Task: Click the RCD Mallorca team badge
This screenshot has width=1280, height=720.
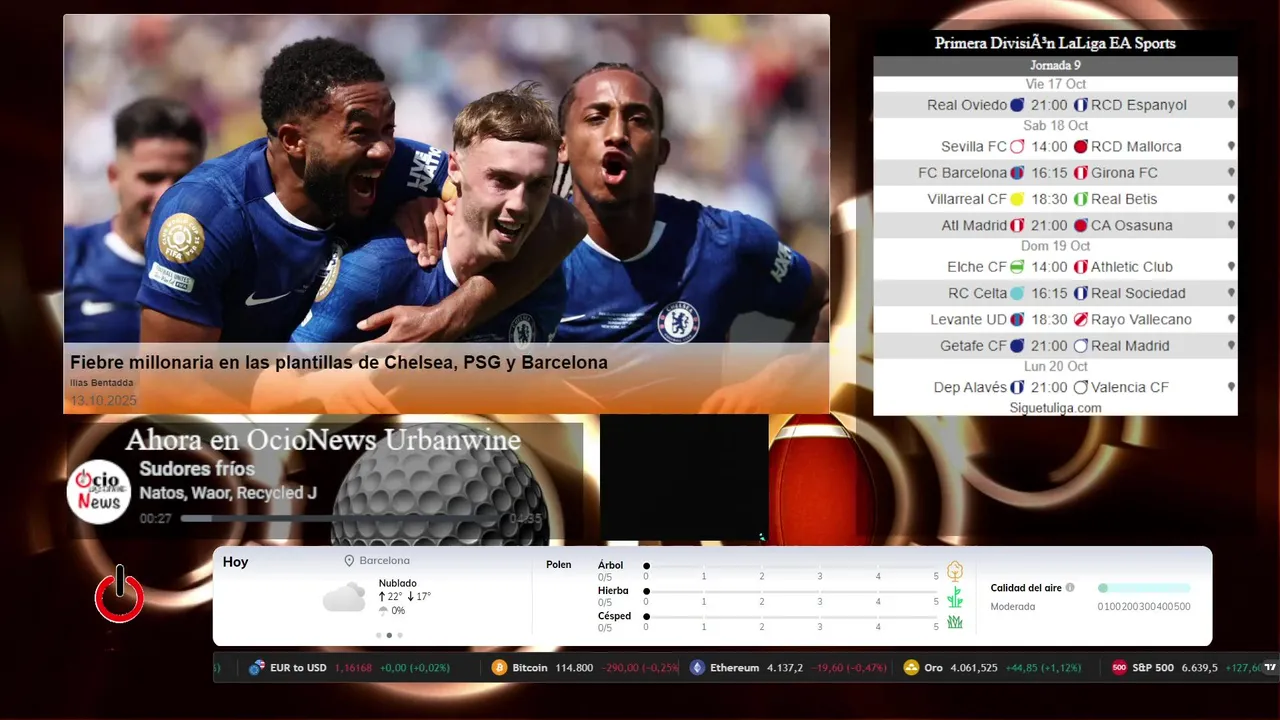Action: [1080, 147]
